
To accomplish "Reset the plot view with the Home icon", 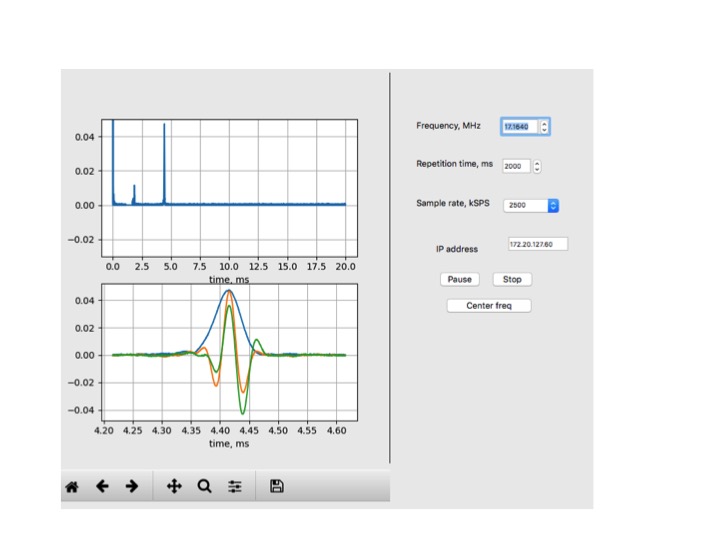I will [72, 487].
